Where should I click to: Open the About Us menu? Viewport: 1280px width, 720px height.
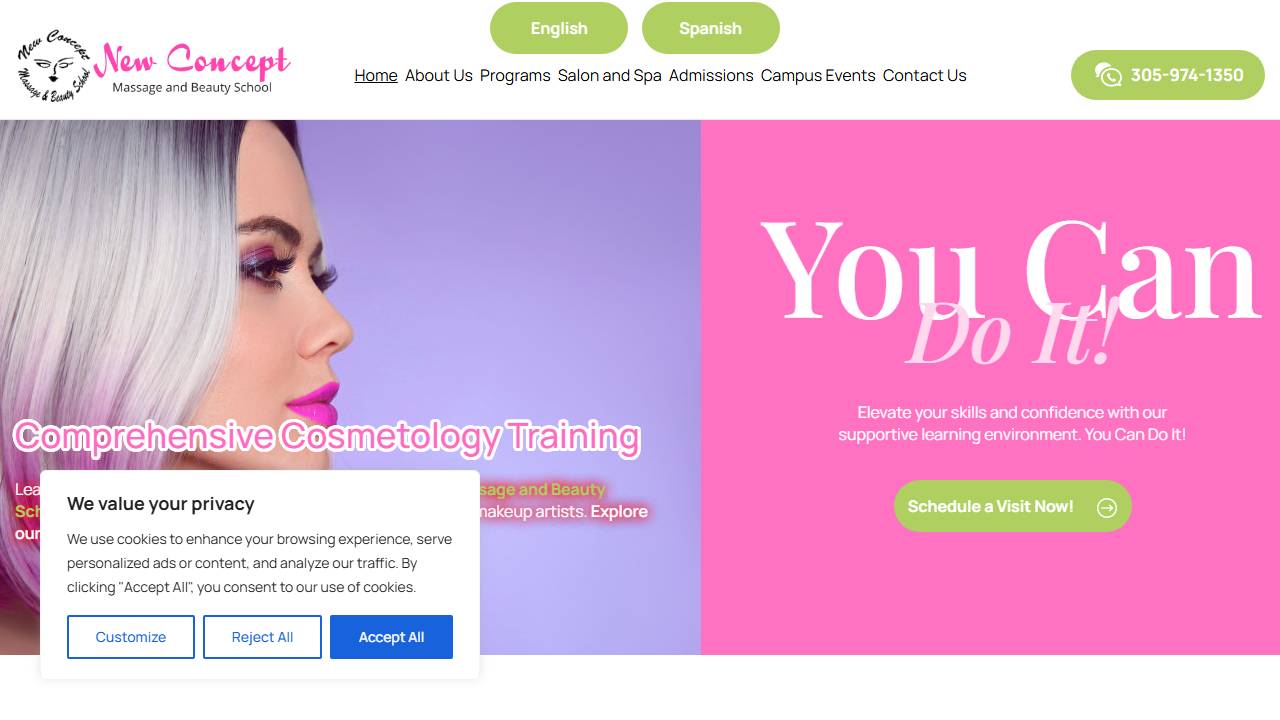(x=439, y=76)
